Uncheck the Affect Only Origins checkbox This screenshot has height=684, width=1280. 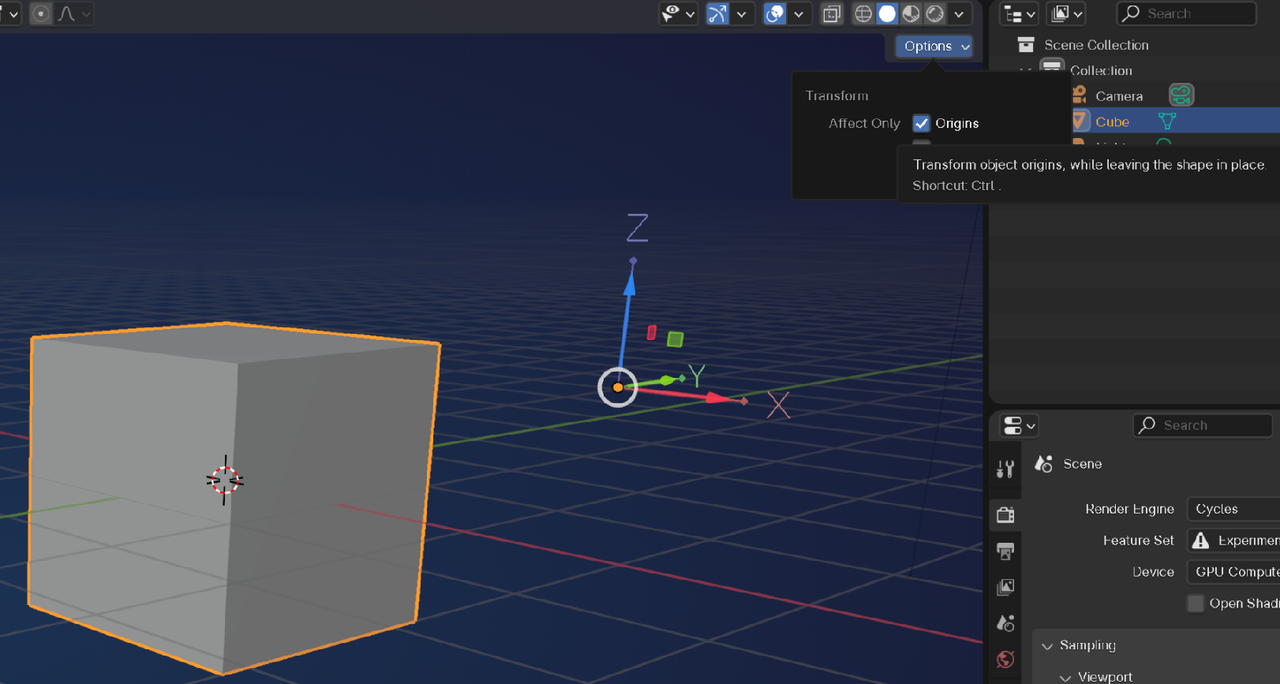[x=921, y=124]
